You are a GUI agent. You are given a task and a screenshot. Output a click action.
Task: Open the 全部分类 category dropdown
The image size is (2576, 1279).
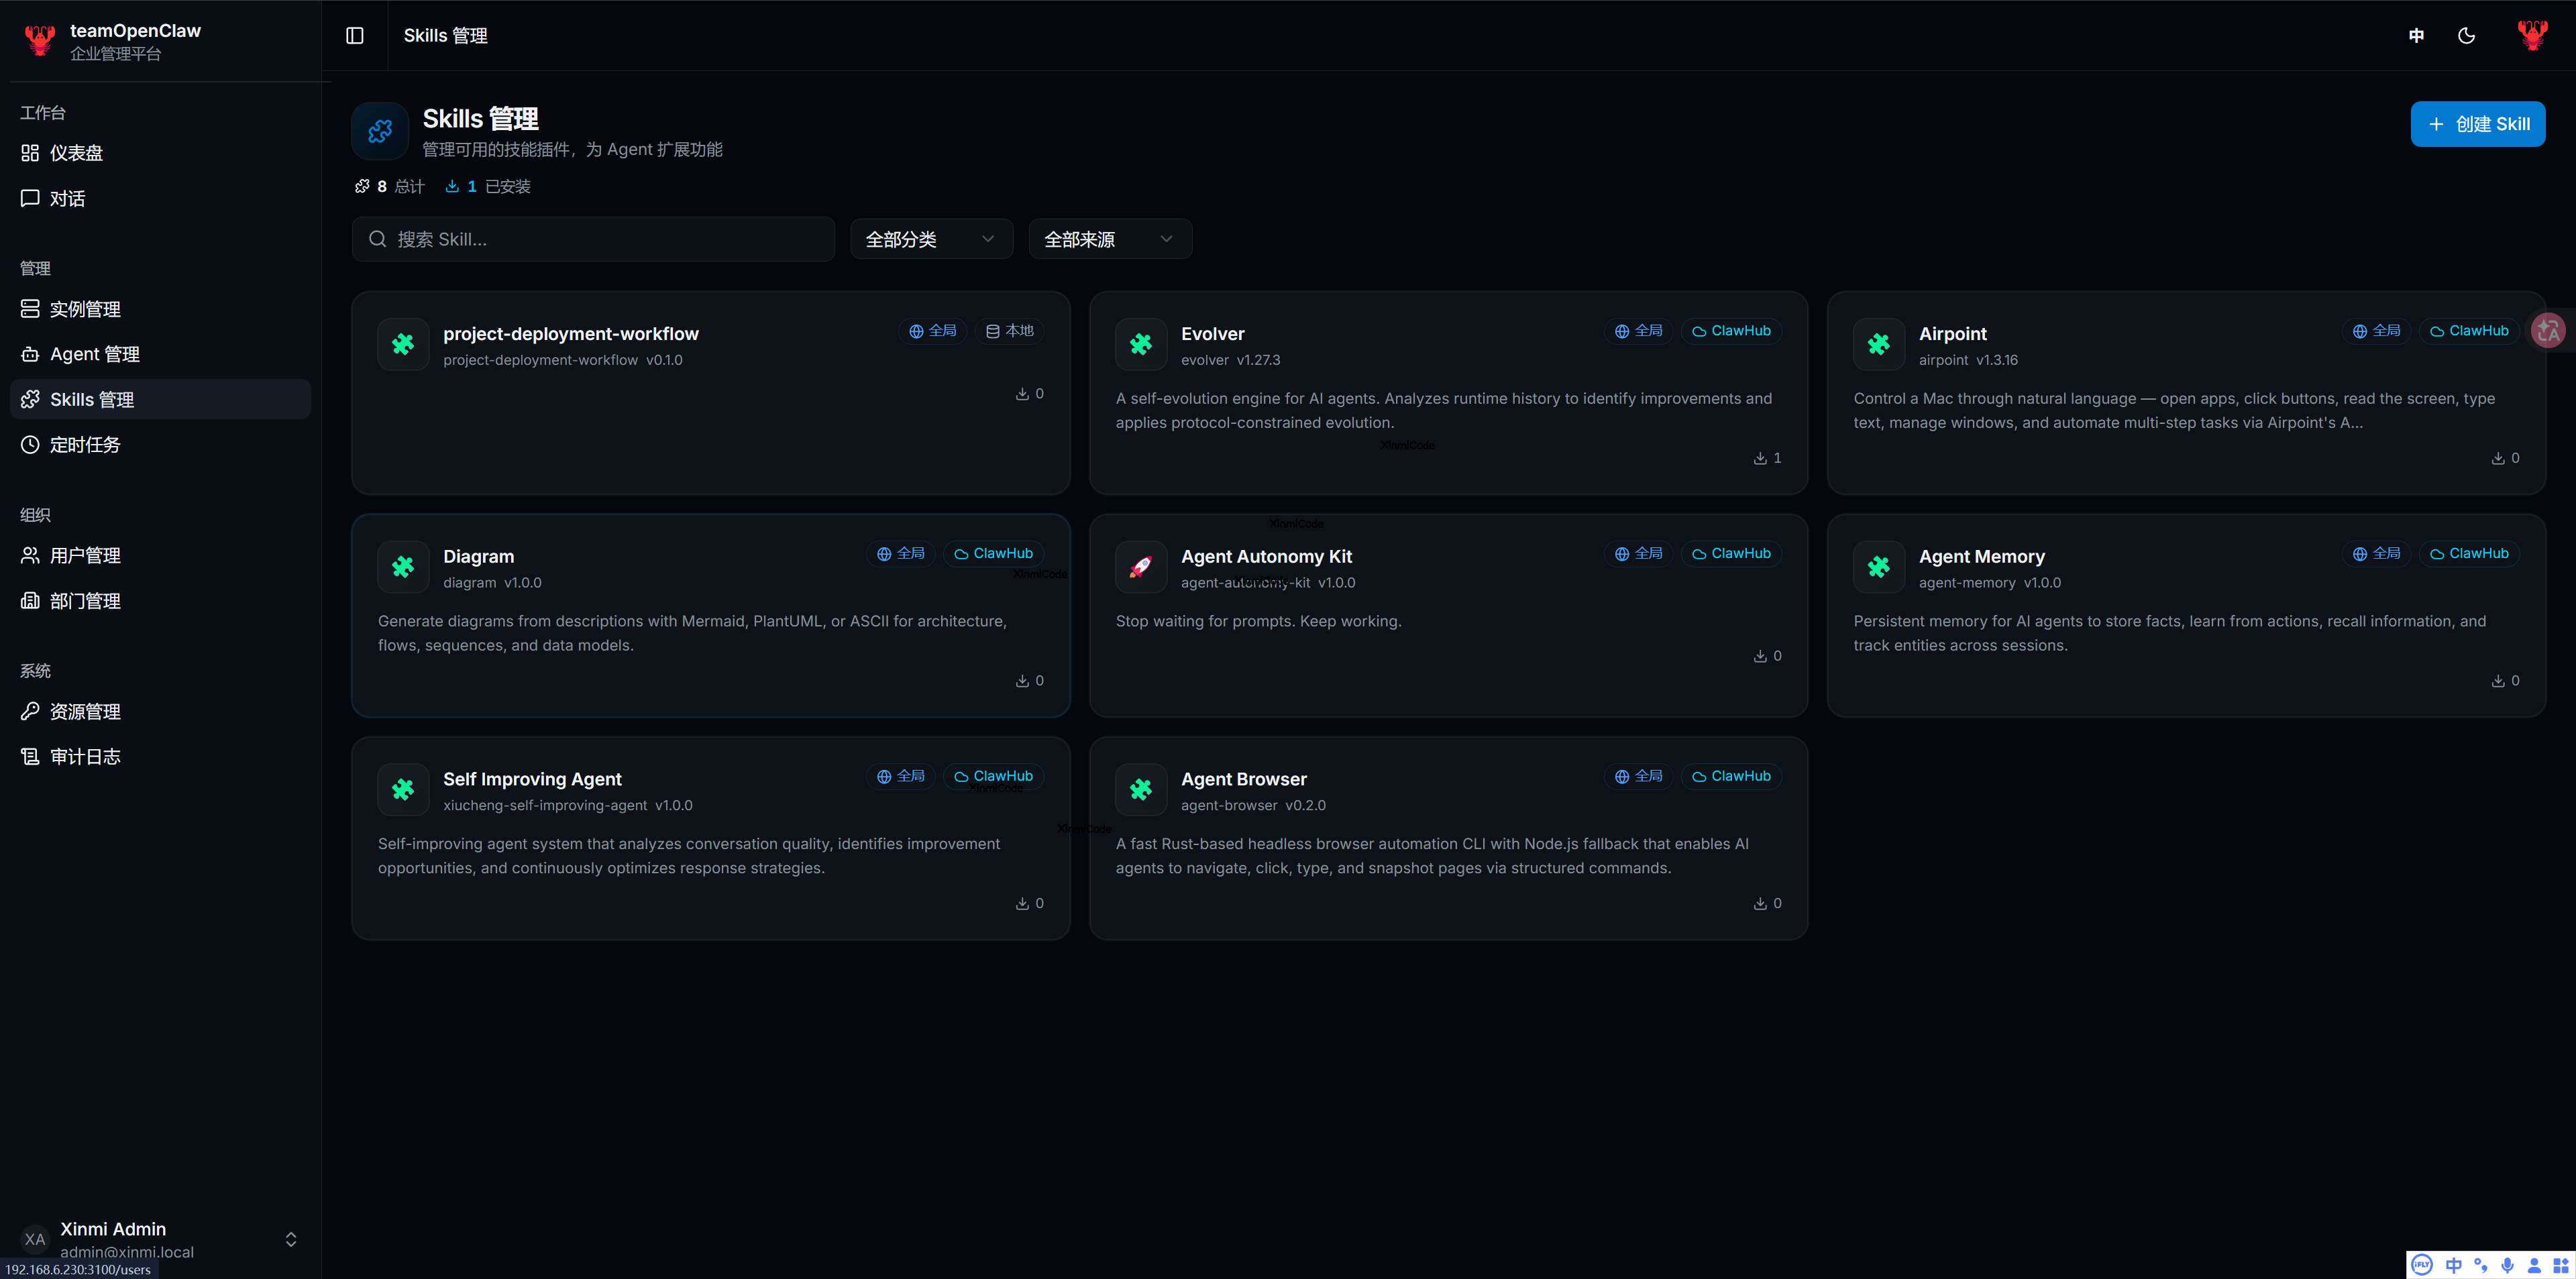tap(930, 238)
